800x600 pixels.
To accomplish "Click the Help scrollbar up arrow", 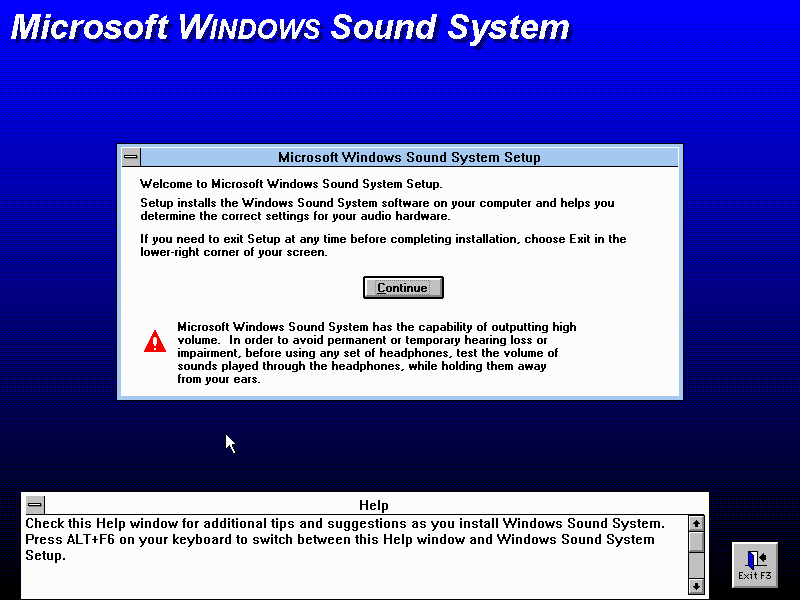I will (696, 523).
